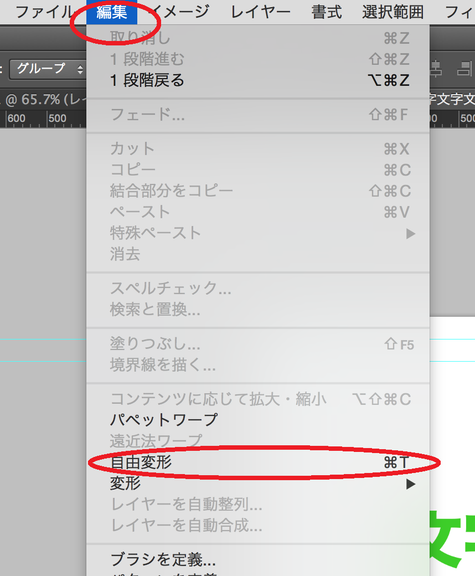Choose 塗りつぶし... menu entry
Viewport: 475px width, 576px height.
click(x=258, y=344)
